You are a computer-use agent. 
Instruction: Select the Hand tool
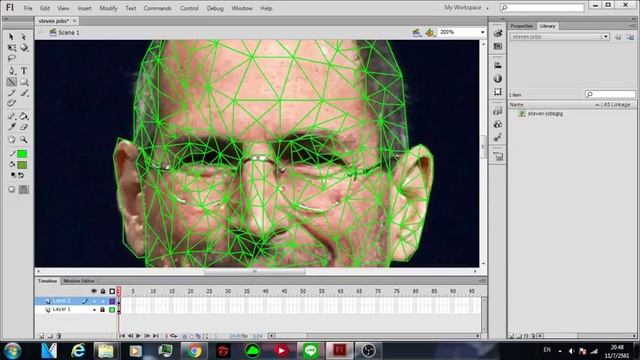11,140
